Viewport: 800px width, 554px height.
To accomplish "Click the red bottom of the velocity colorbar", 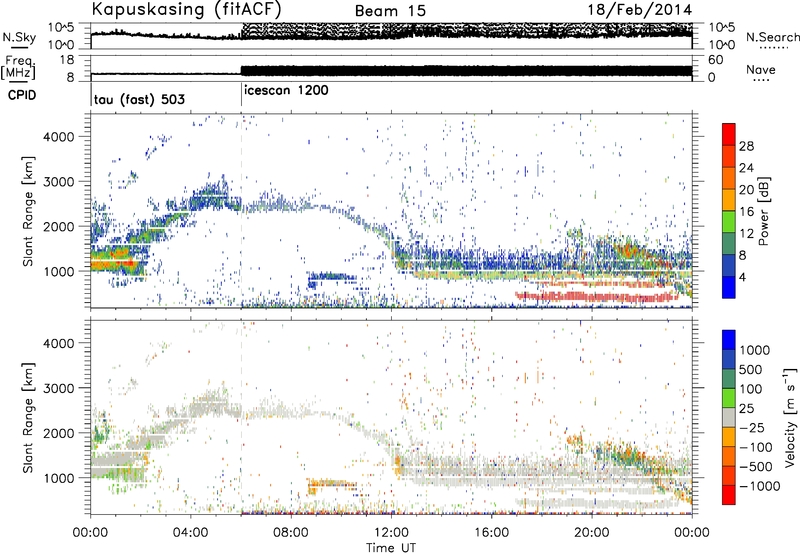I will 729,495.
